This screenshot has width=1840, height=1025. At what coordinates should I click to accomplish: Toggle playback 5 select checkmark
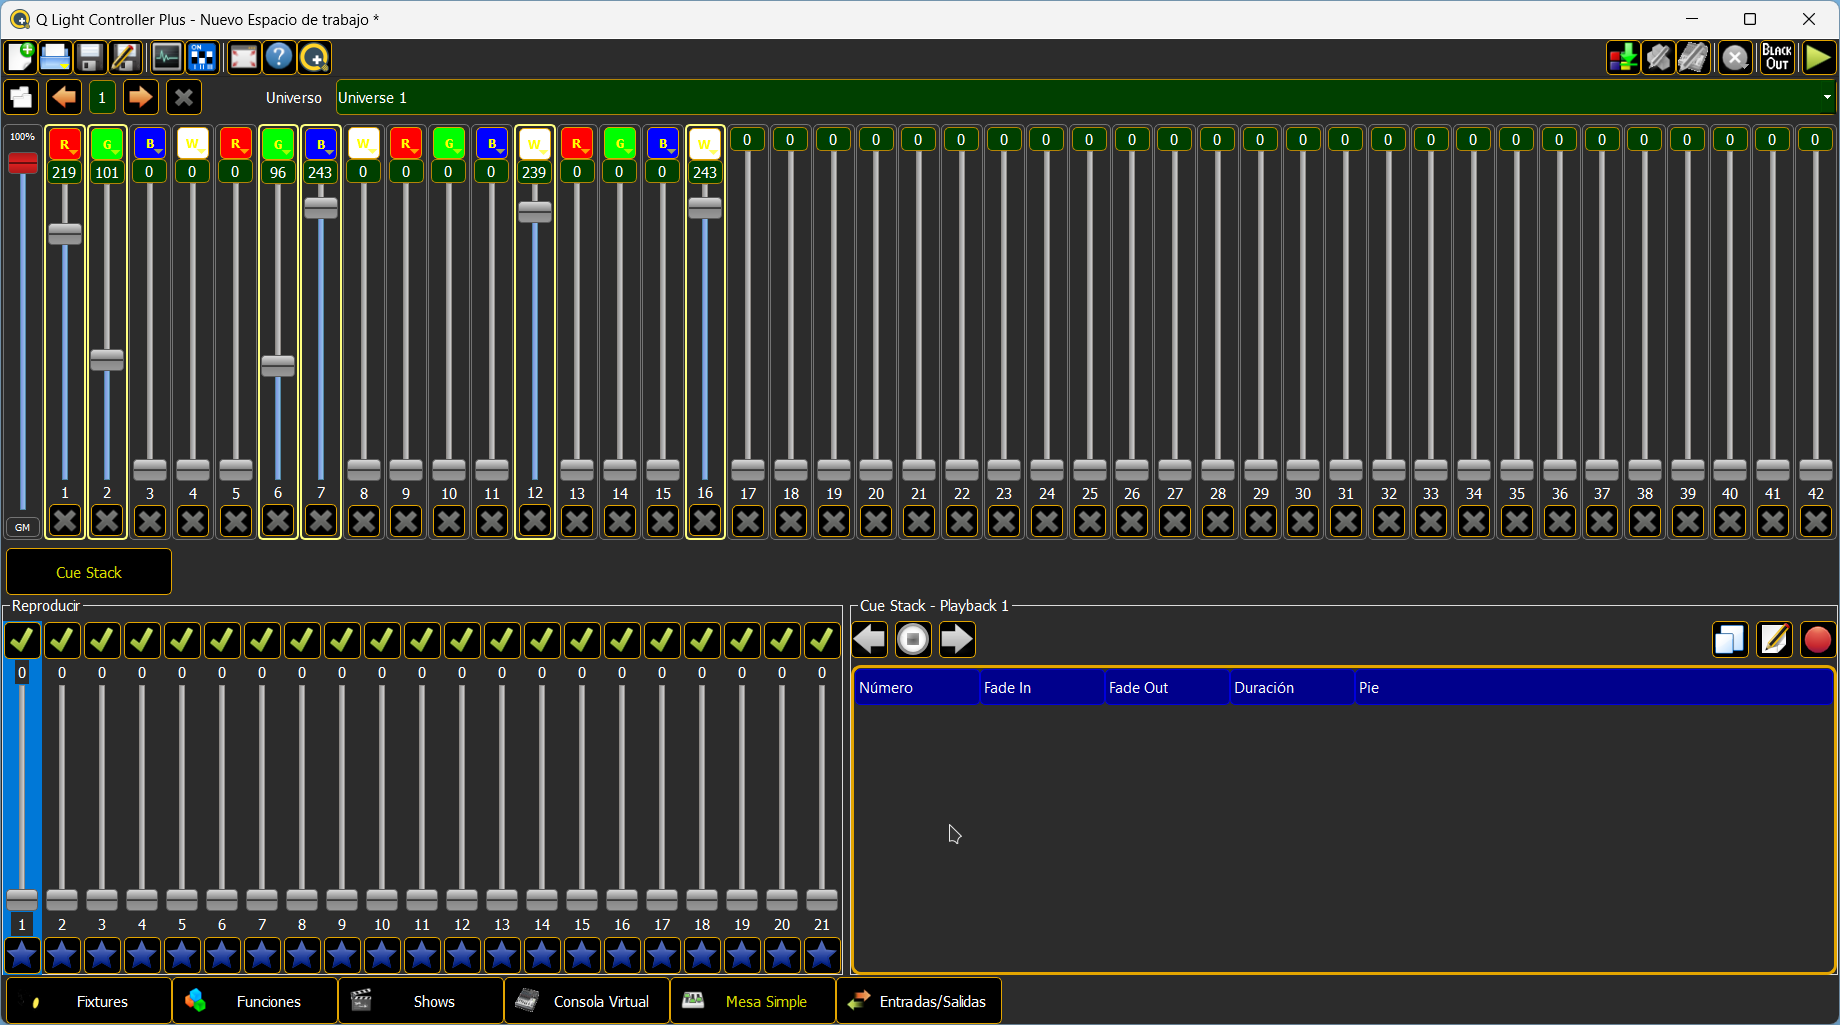click(x=182, y=640)
